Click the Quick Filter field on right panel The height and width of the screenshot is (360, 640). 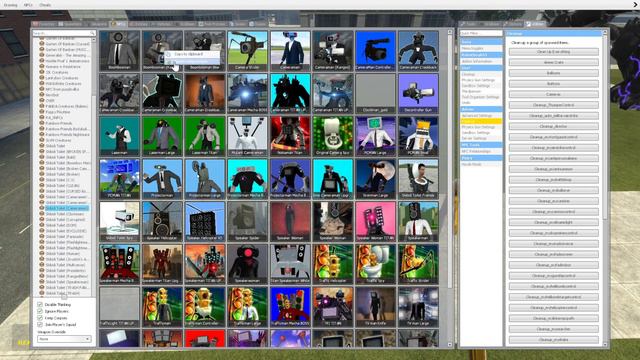tap(481, 33)
